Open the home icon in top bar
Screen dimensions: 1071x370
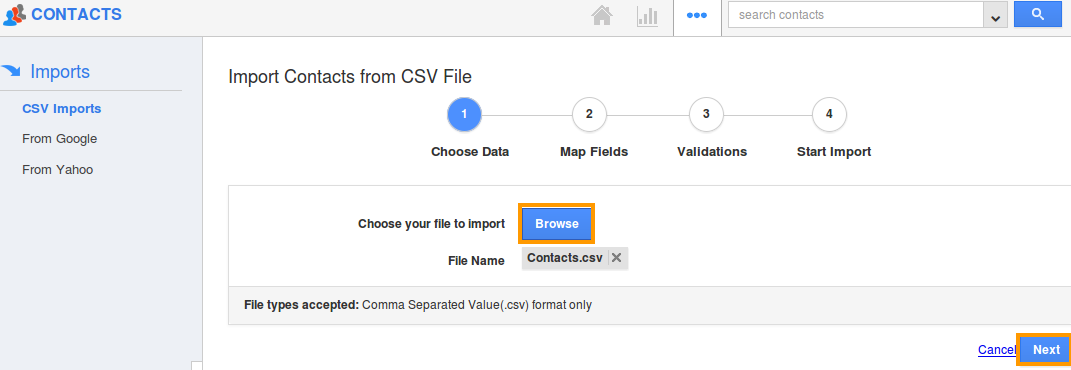[602, 16]
